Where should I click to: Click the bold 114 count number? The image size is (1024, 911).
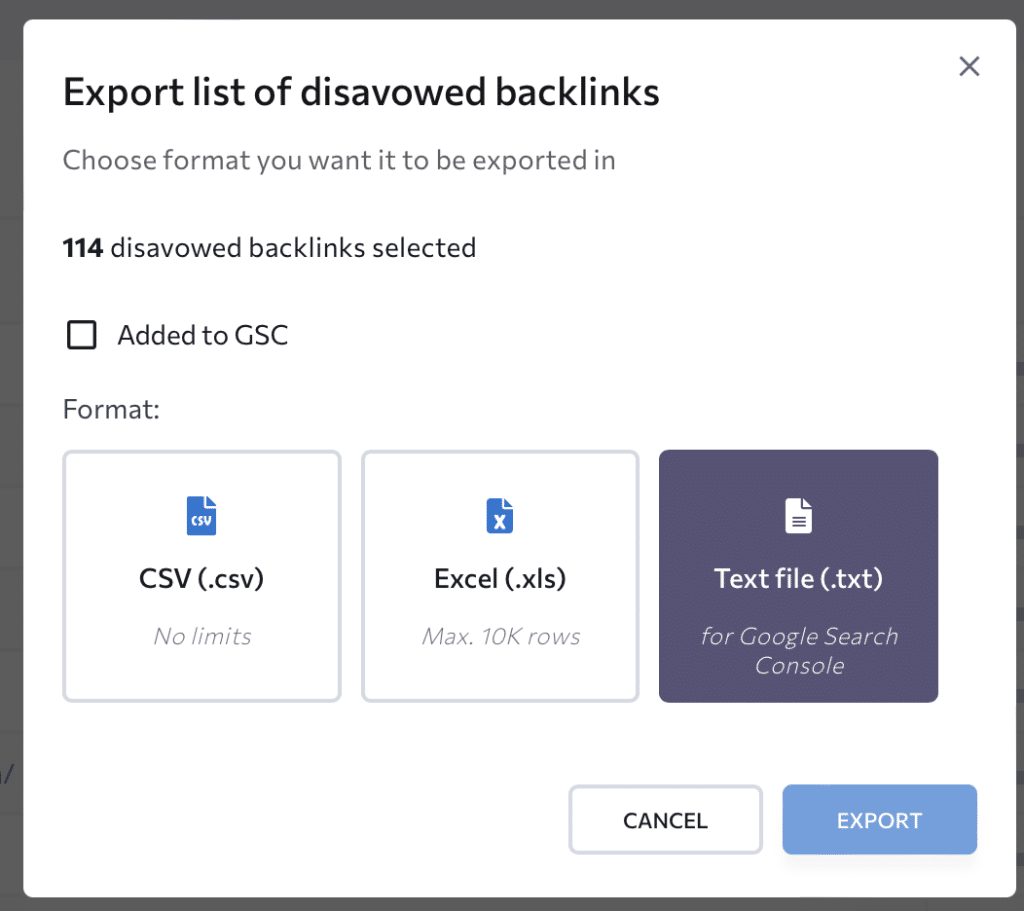click(x=83, y=248)
